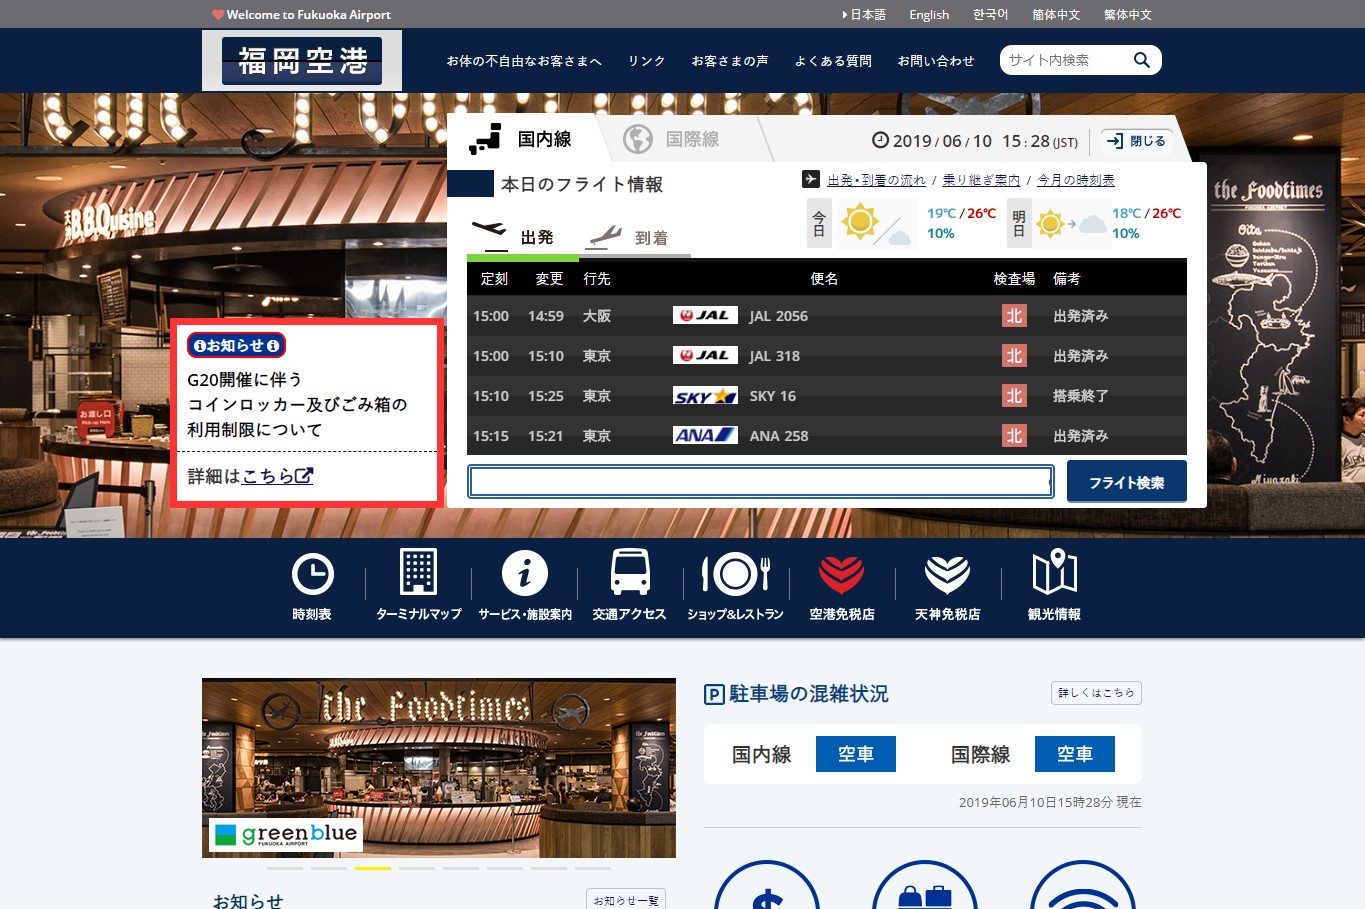Viewport: 1365px width, 909px height.
Task: Open the お問い合わせ page
Action: (936, 61)
